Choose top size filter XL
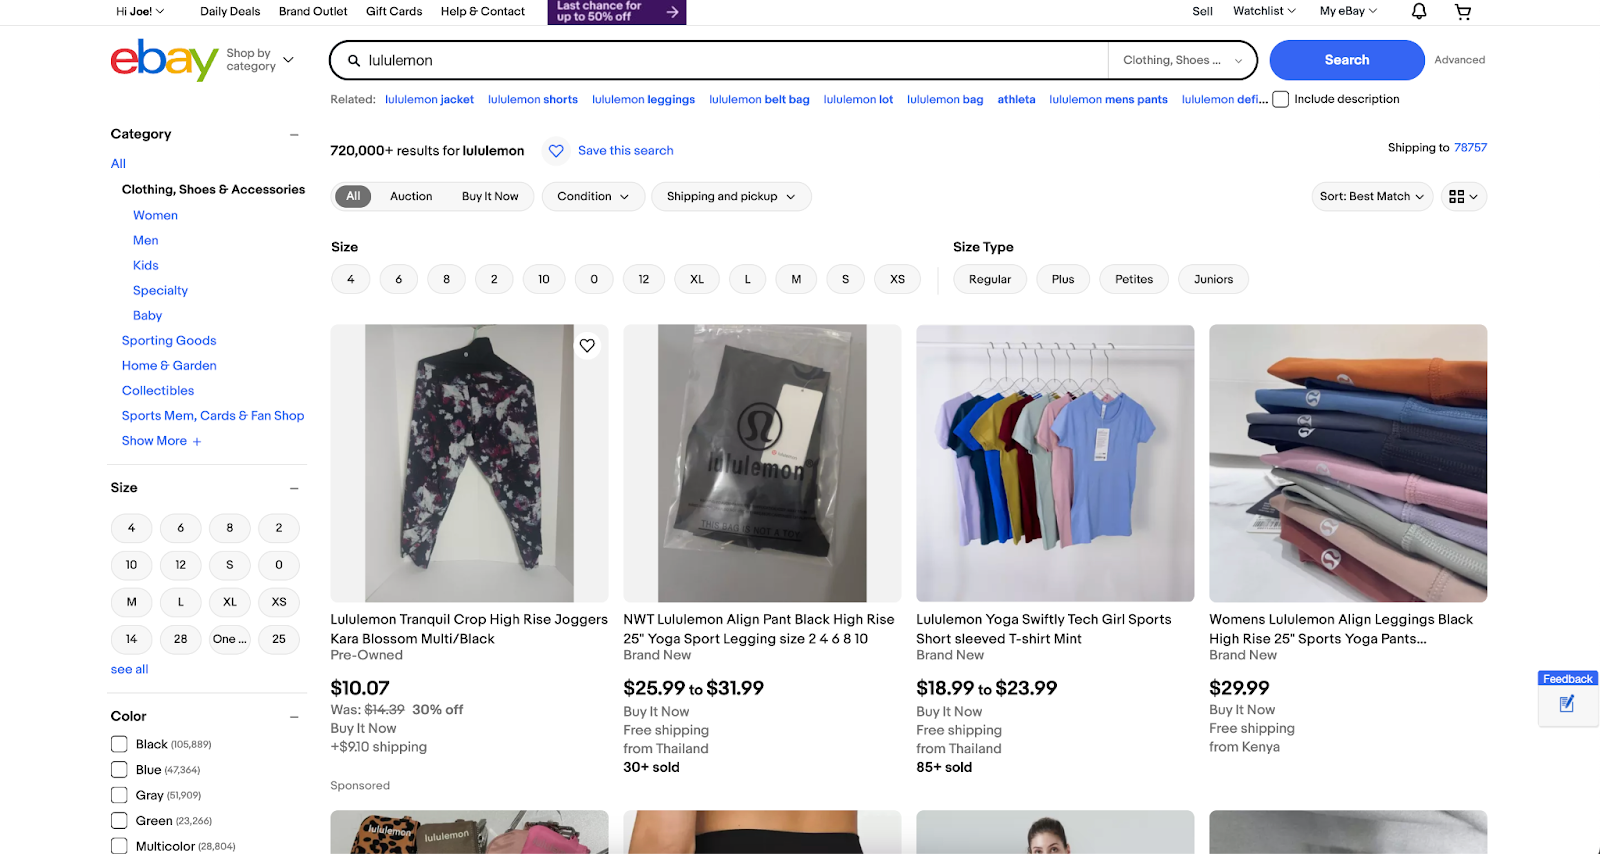1600x854 pixels. (x=697, y=280)
